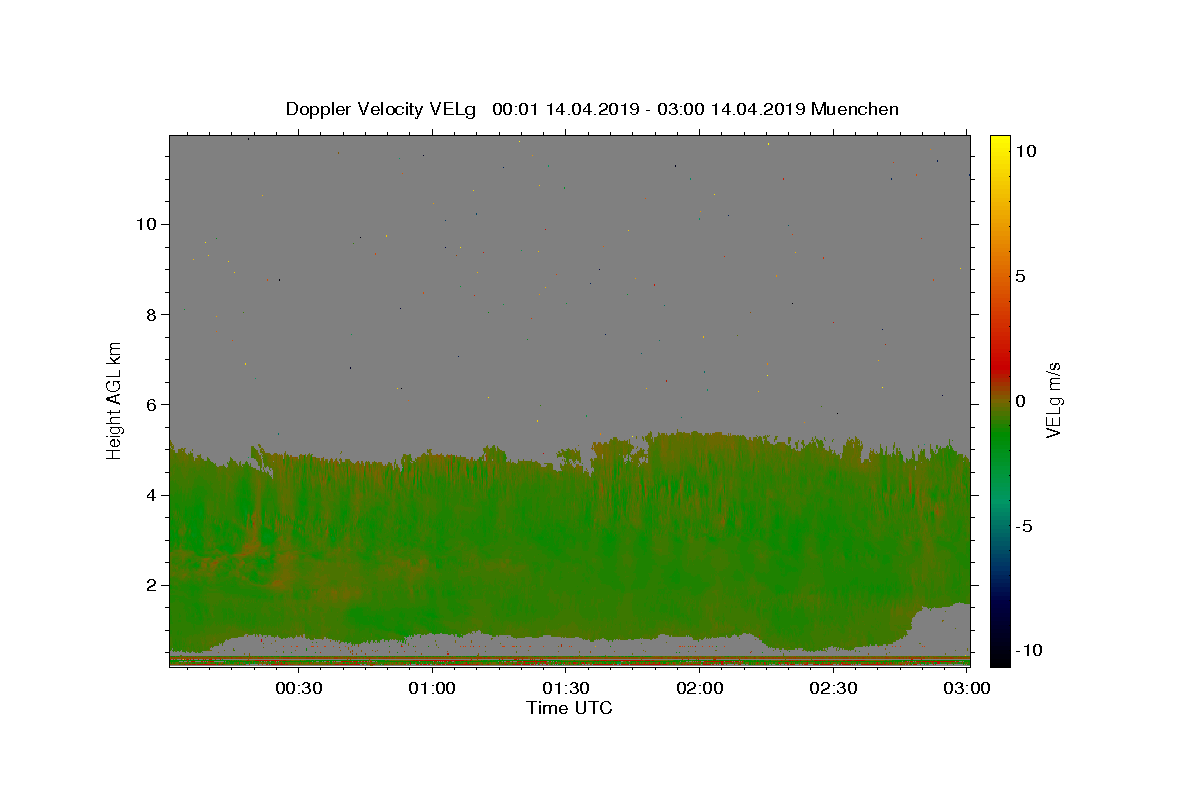Click the yellow top of the velocity colorbar
The image size is (1200, 800).
(1000, 142)
